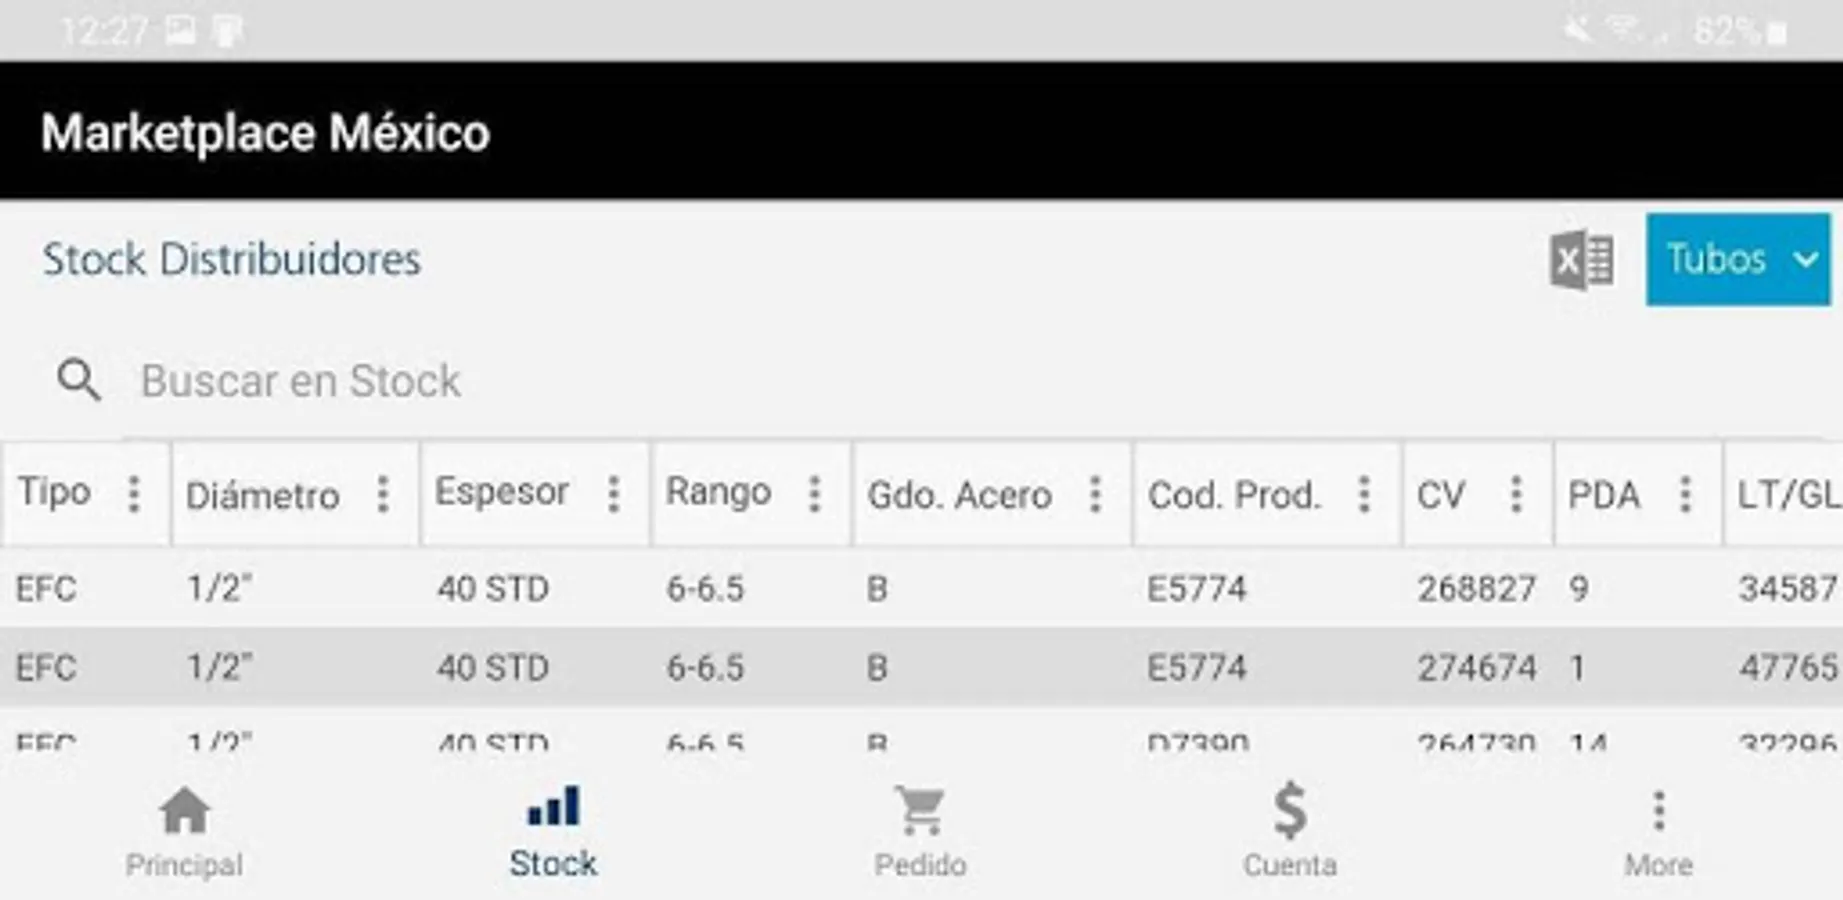Viewport: 1843px width, 900px height.
Task: Open the Pedido cart tab
Action: (920, 832)
